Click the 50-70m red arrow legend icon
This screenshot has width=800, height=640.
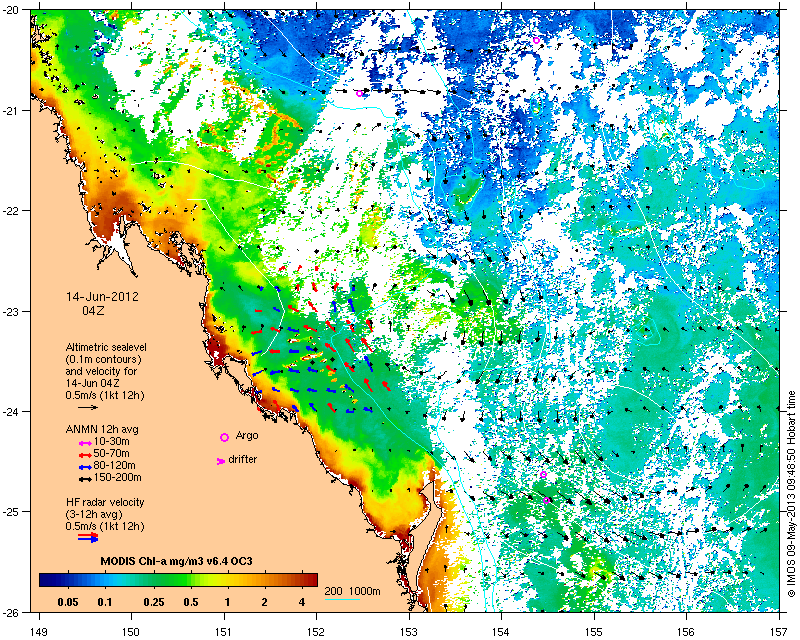coord(85,455)
